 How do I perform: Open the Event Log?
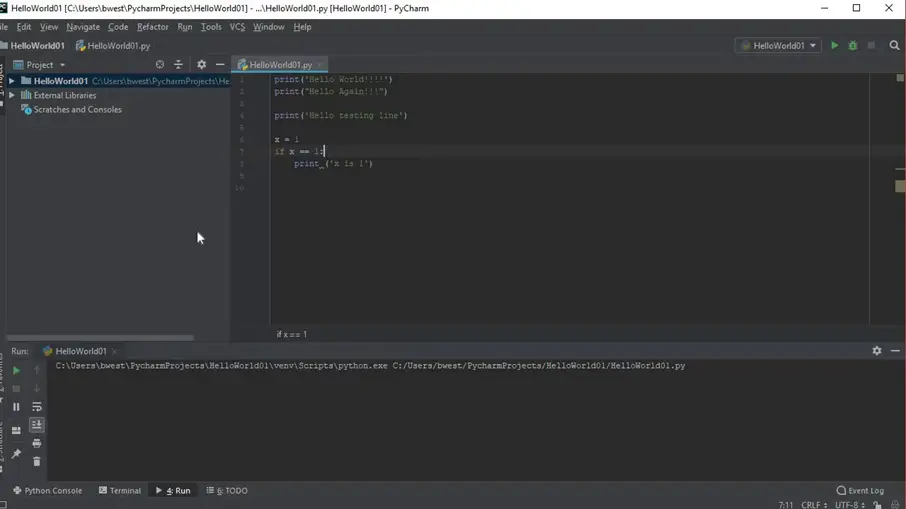coord(860,491)
